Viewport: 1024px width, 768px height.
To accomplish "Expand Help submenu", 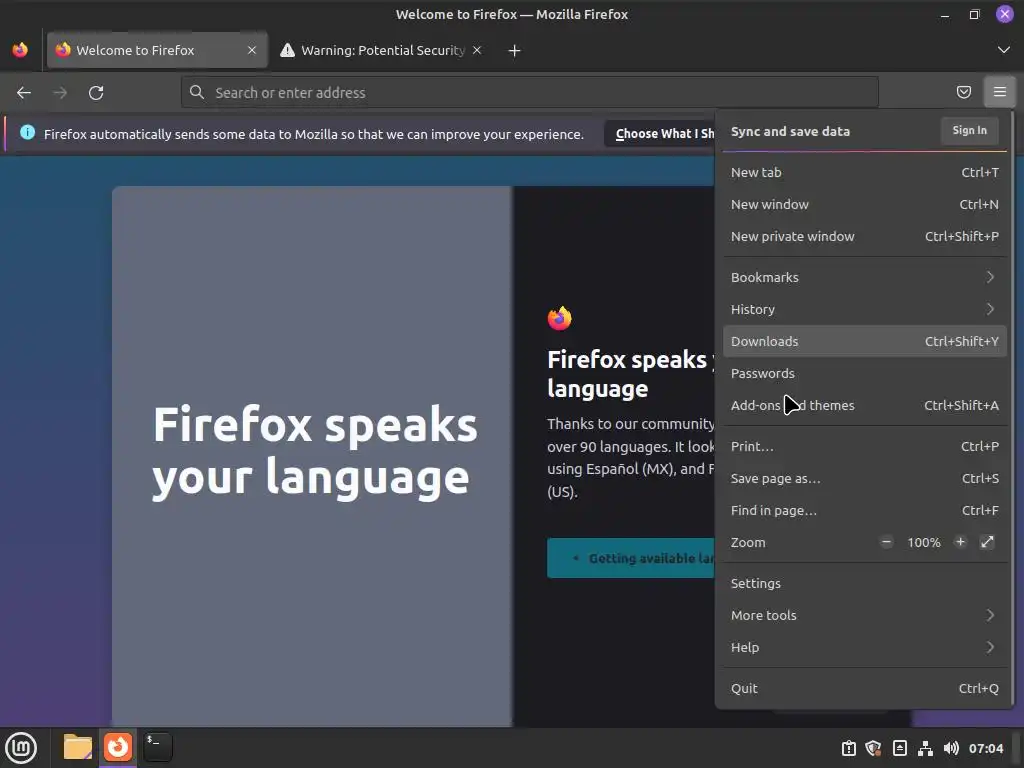I will coord(865,648).
